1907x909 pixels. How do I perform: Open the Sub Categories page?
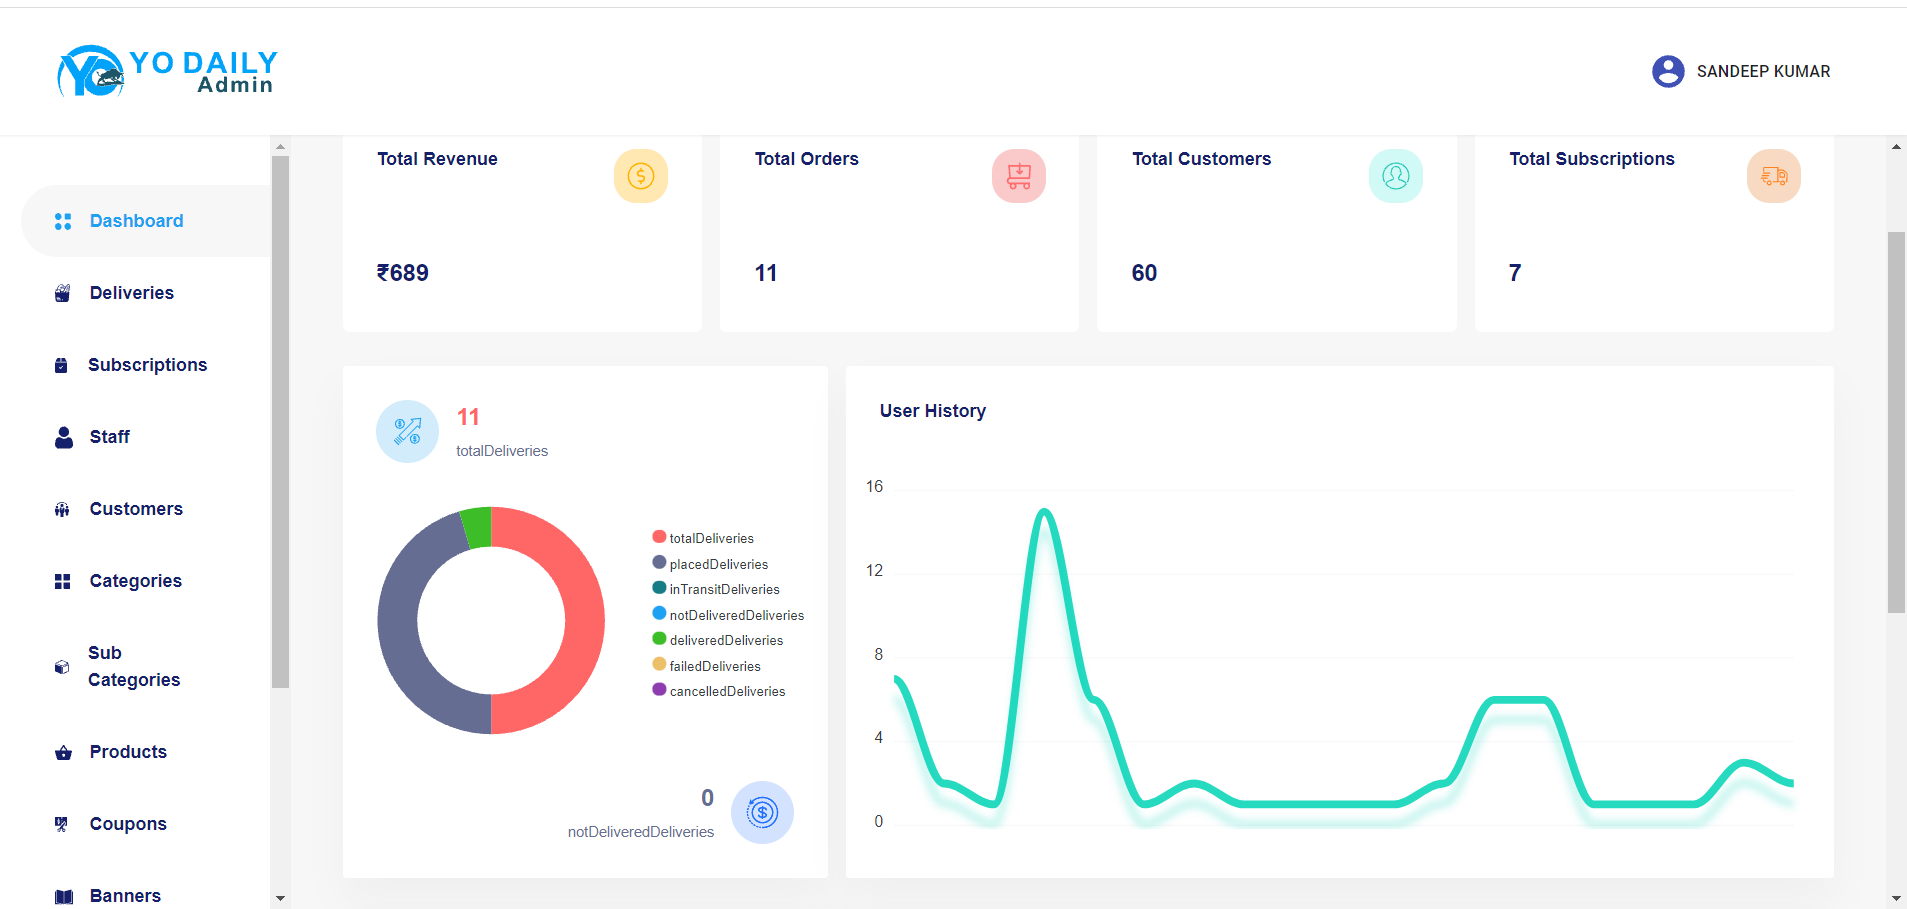[133, 666]
